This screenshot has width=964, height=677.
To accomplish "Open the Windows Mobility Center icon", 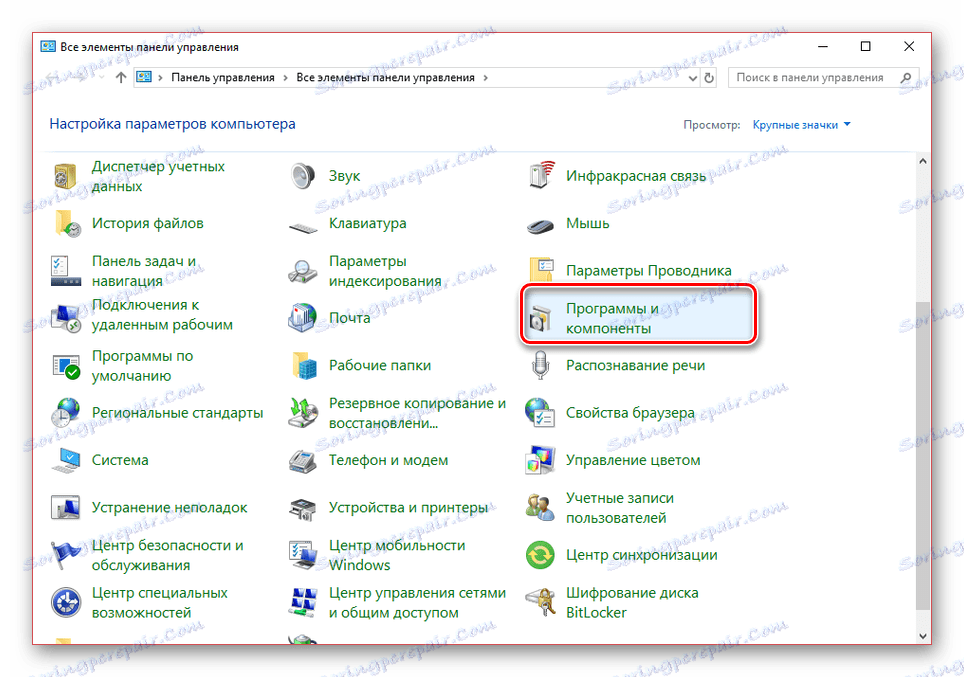I will (303, 555).
